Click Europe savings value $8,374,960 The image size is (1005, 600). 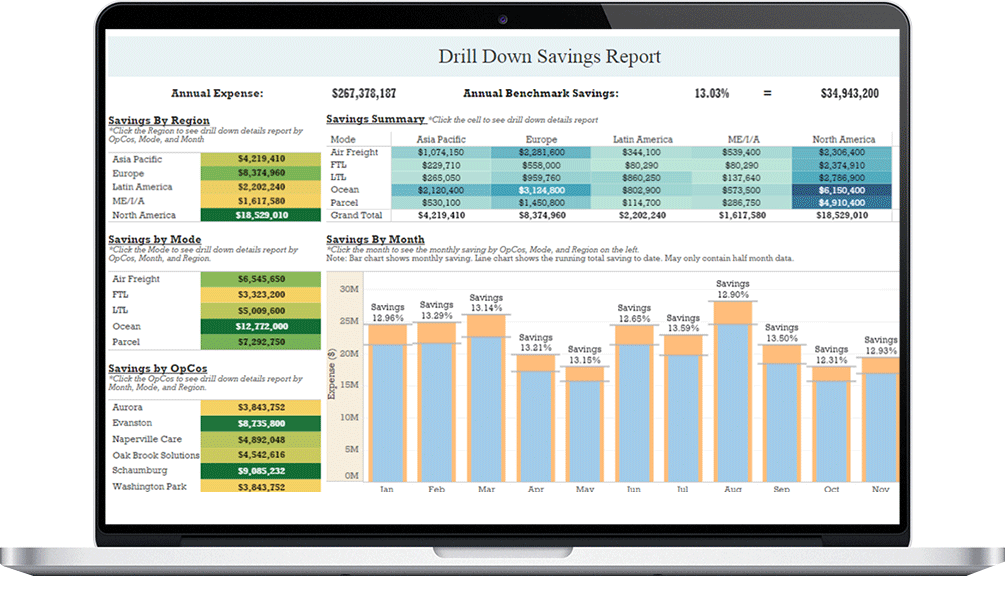(x=261, y=173)
